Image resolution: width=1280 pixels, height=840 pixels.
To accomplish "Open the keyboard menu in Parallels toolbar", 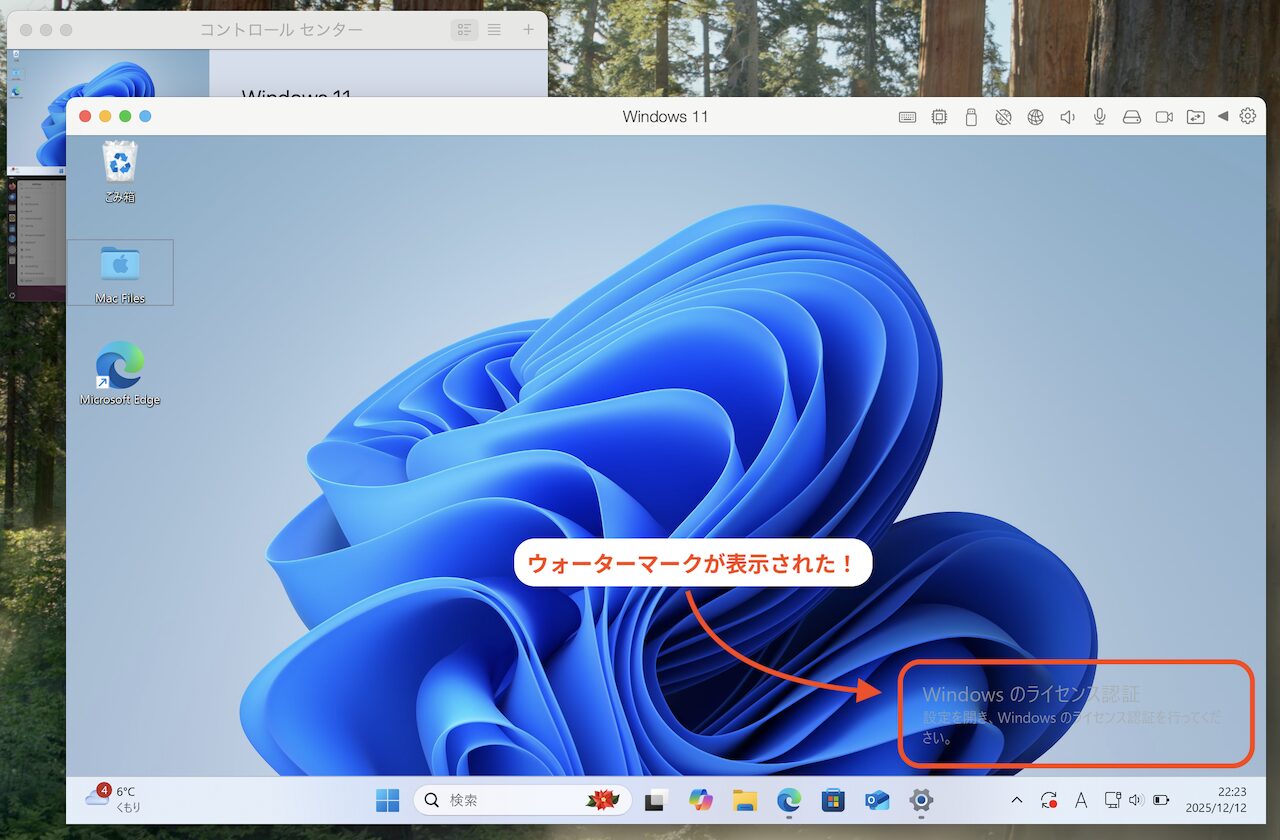I will point(907,117).
